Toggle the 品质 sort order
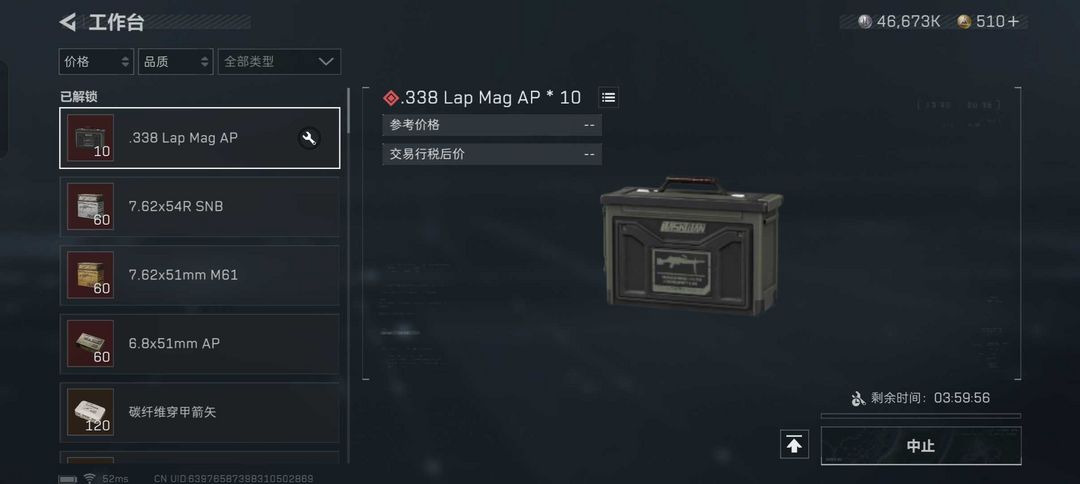Screen dimensions: 1080x484 pyautogui.click(x=175, y=62)
